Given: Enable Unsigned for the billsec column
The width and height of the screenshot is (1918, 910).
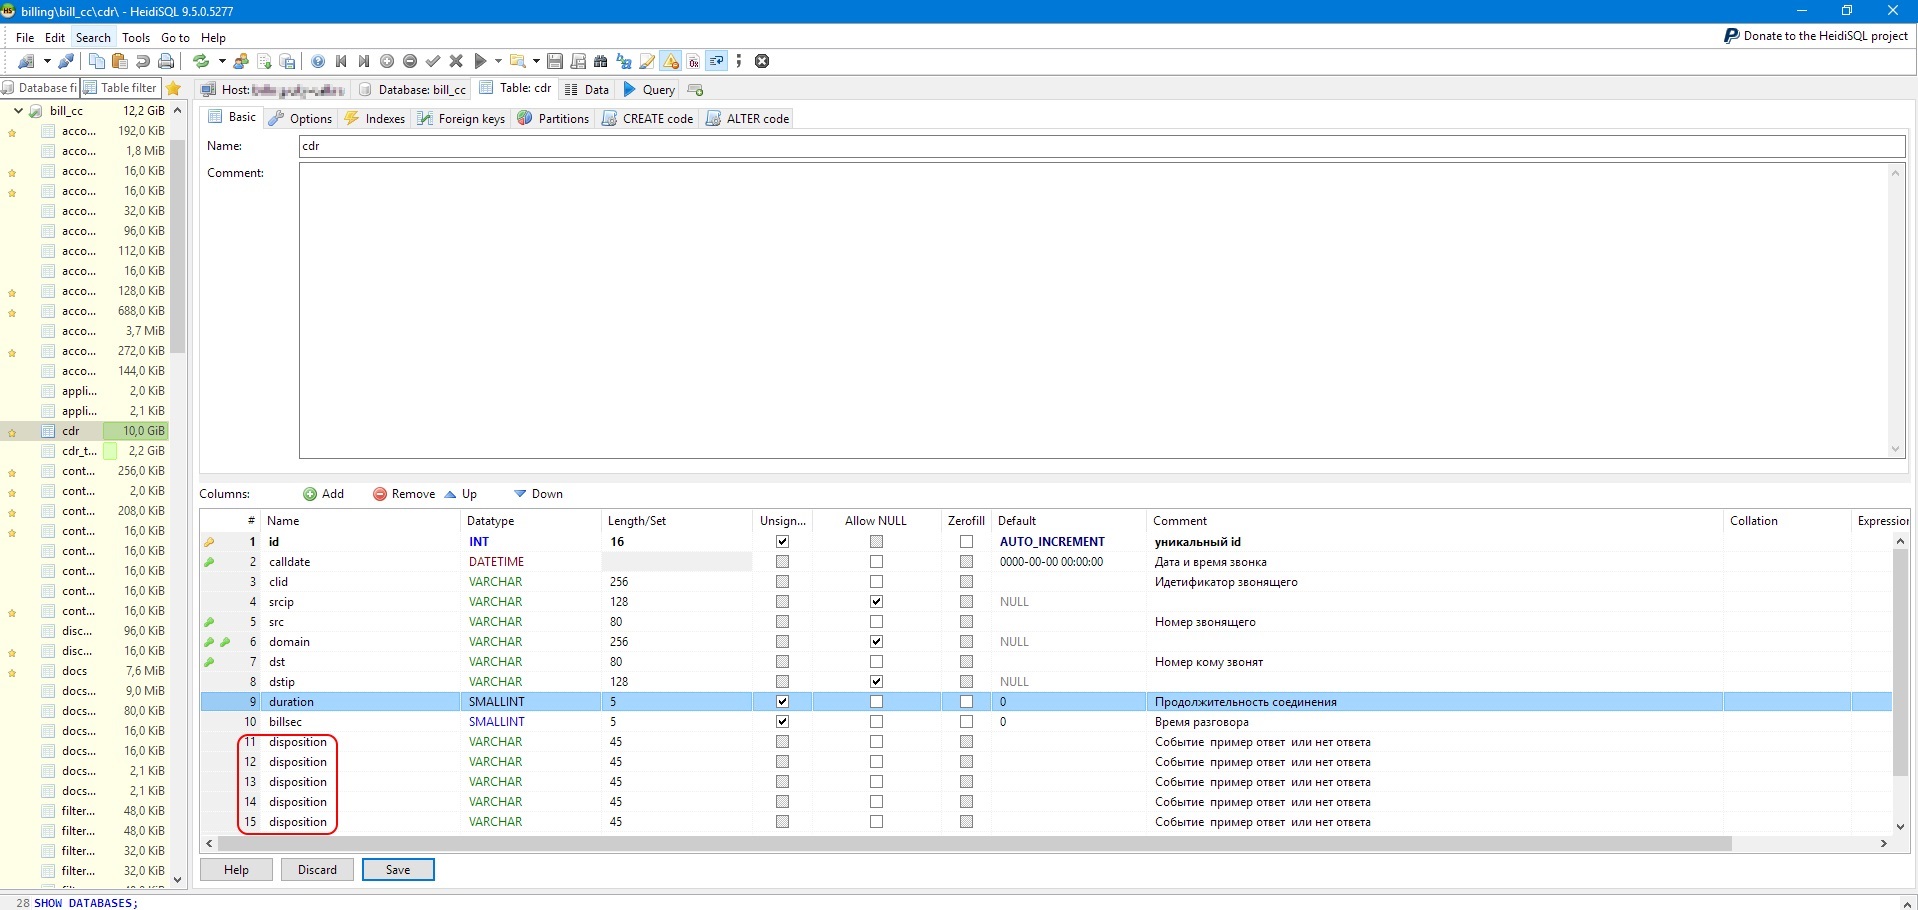Looking at the screenshot, I should pyautogui.click(x=783, y=721).
